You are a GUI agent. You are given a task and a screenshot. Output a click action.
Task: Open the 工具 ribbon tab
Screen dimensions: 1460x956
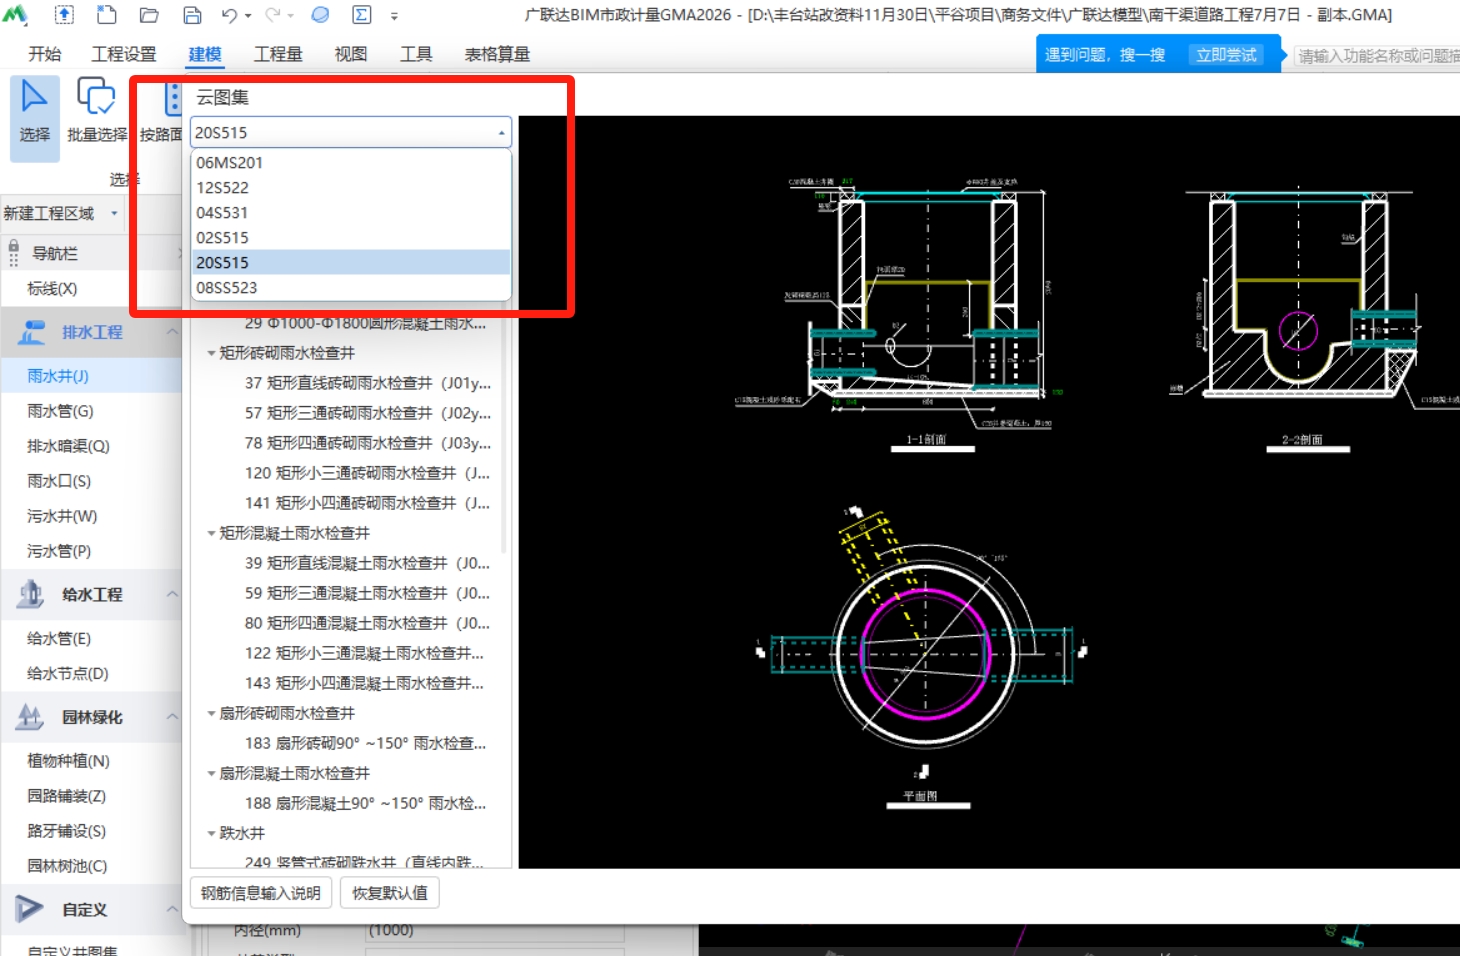pyautogui.click(x=416, y=54)
